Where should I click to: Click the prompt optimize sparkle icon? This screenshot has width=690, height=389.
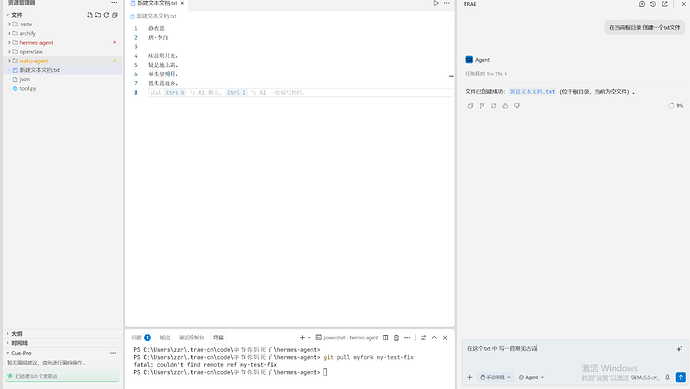tap(679, 349)
